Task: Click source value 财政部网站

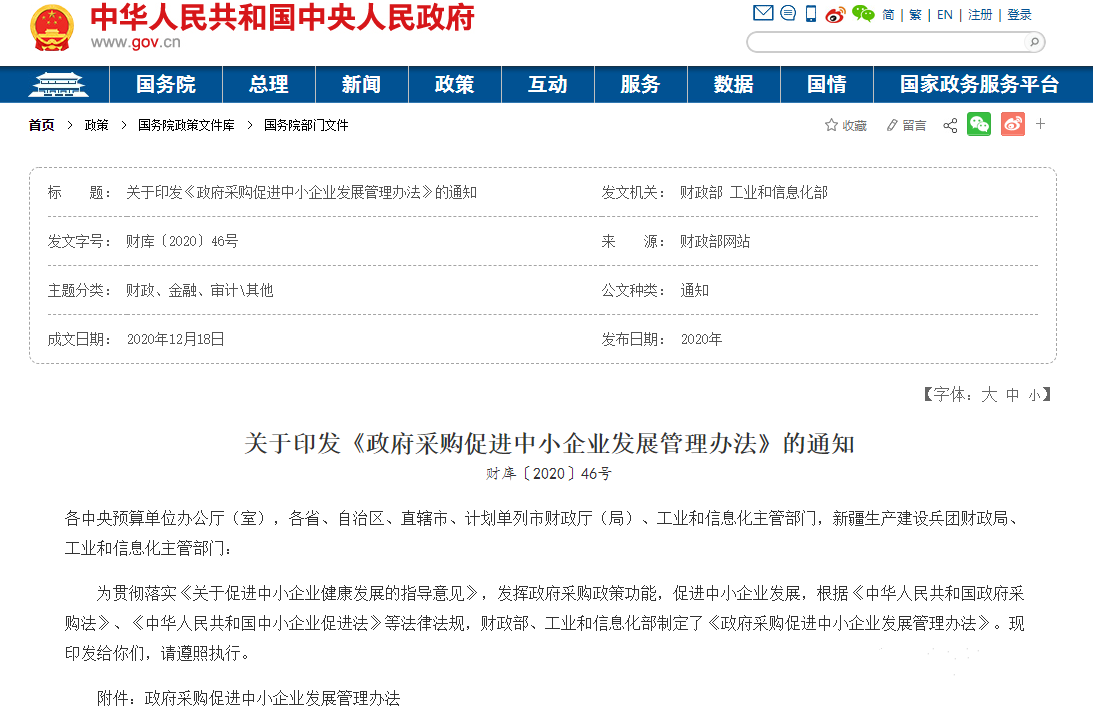Action: (x=715, y=241)
